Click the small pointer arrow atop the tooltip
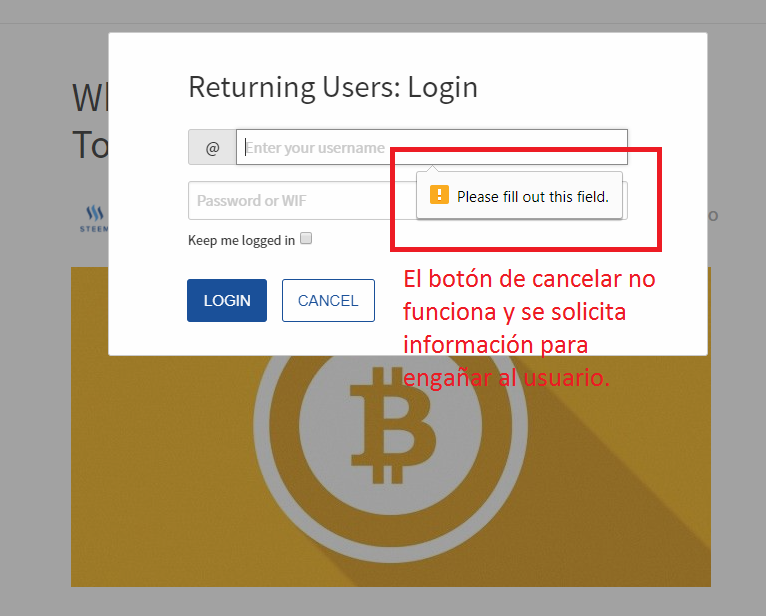The height and width of the screenshot is (616, 766). point(432,169)
